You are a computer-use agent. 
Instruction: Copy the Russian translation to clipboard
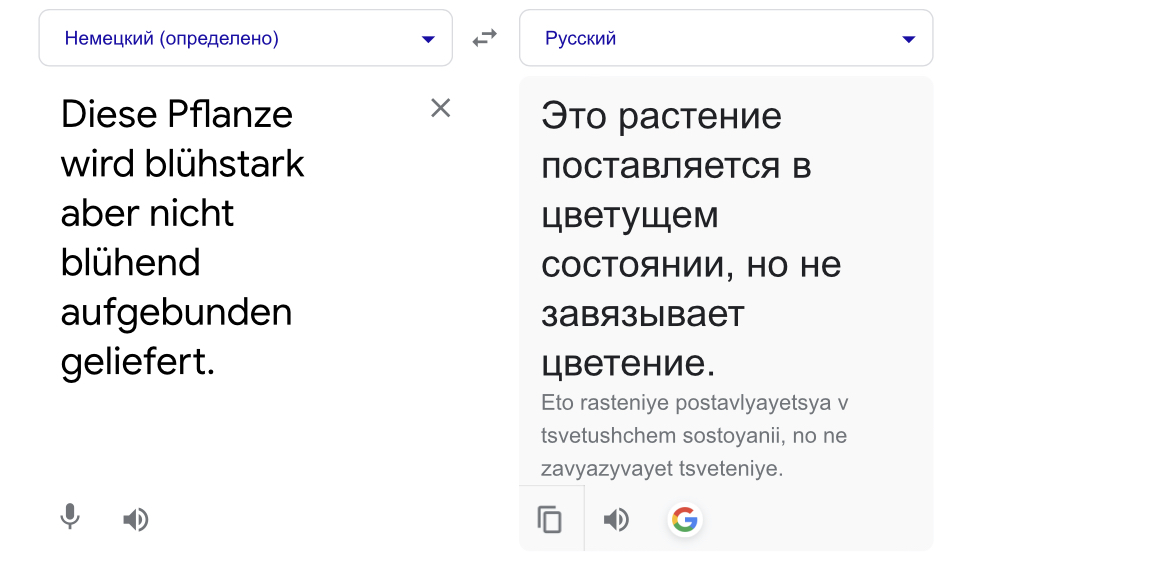pyautogui.click(x=550, y=520)
